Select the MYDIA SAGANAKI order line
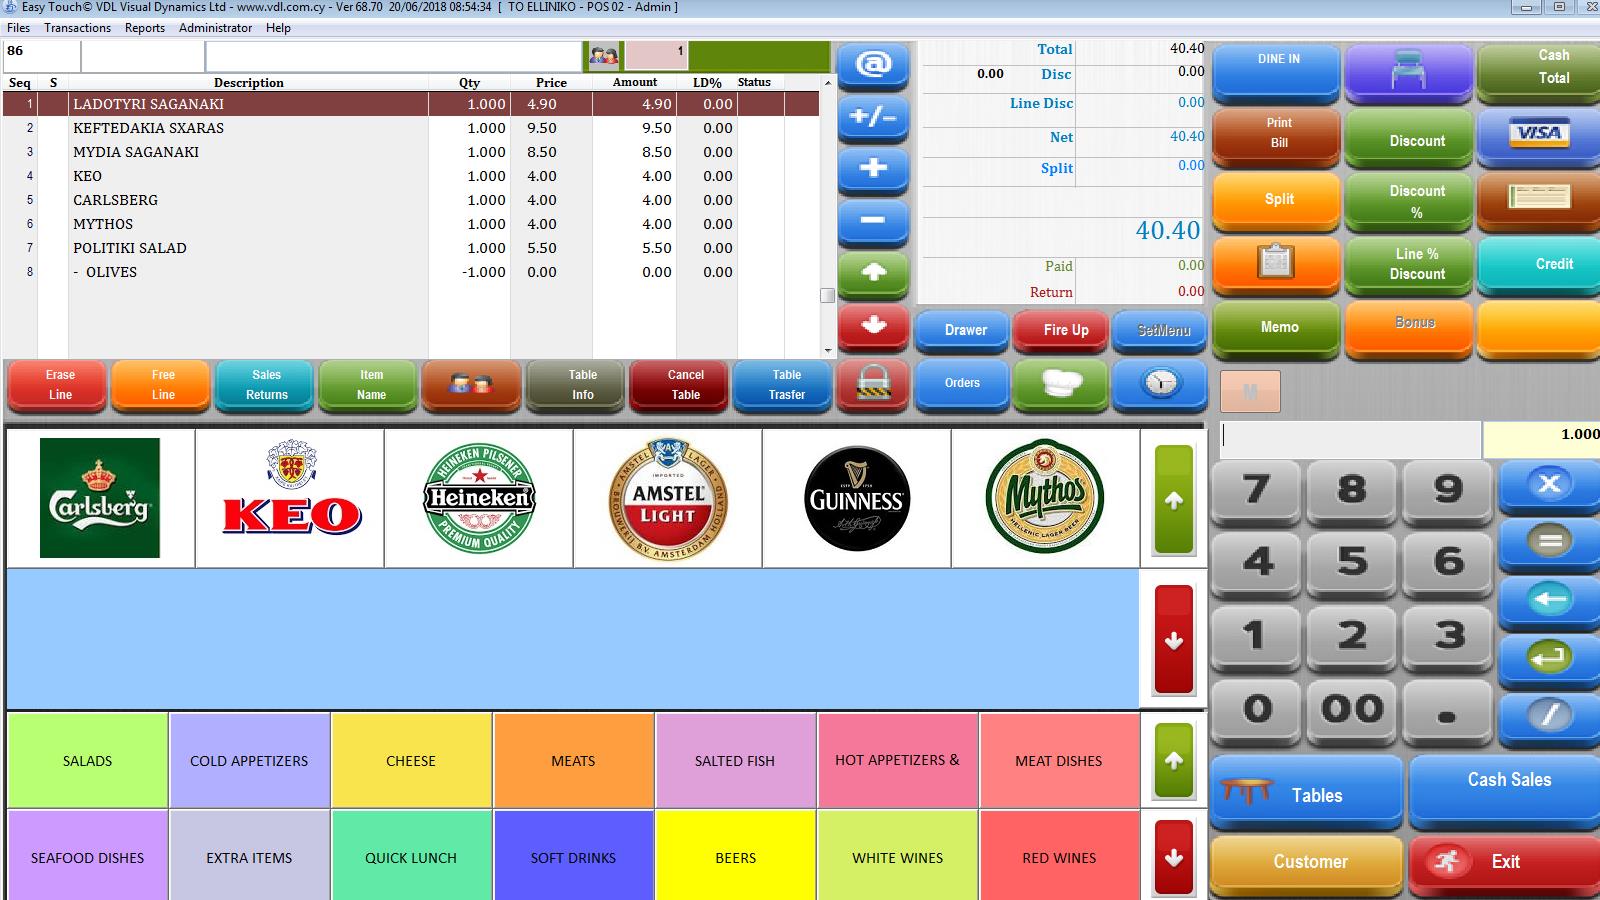Image resolution: width=1600 pixels, height=900 pixels. (411, 152)
